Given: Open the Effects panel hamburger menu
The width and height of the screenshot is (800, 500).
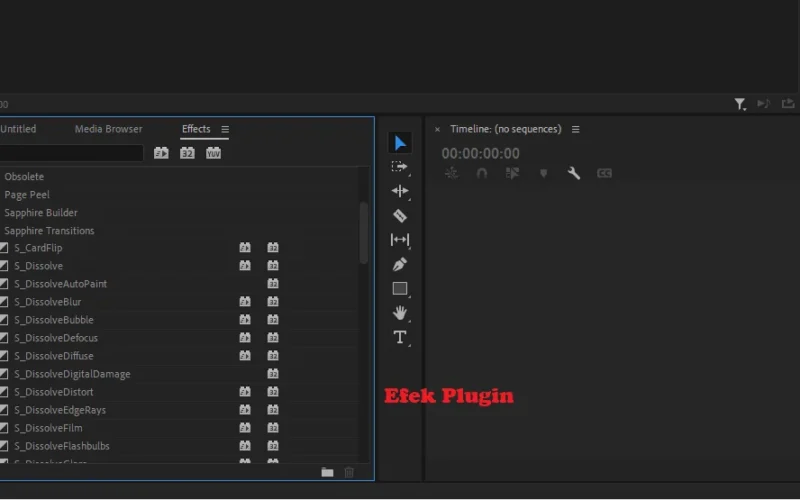Looking at the screenshot, I should pyautogui.click(x=225, y=130).
